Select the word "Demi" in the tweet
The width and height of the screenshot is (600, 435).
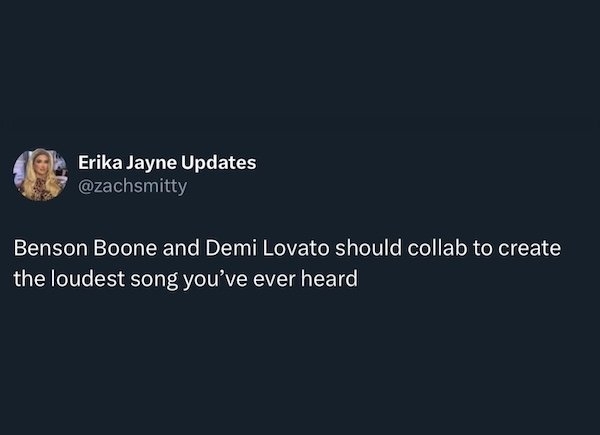227,247
